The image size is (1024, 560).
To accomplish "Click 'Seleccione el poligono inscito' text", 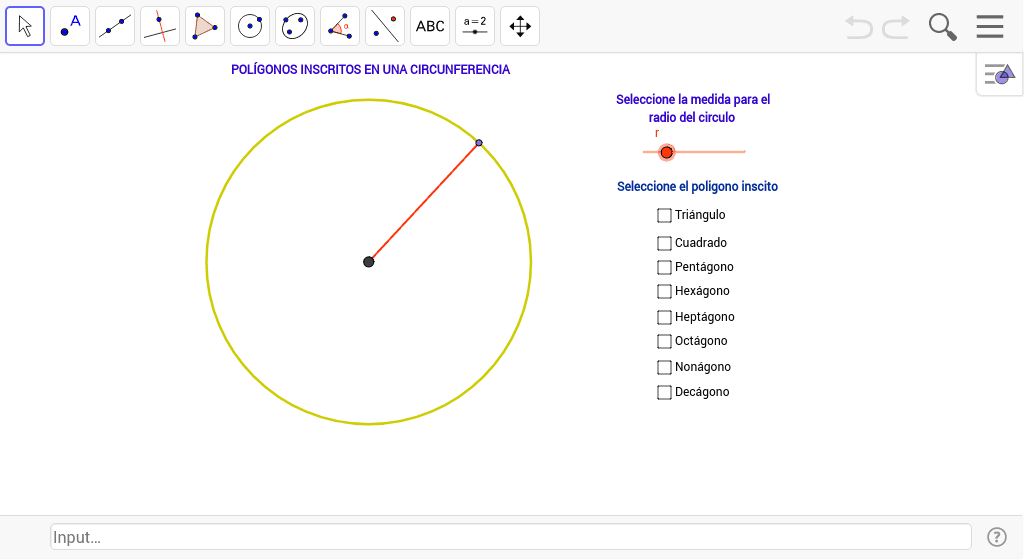I will pyautogui.click(x=697, y=187).
